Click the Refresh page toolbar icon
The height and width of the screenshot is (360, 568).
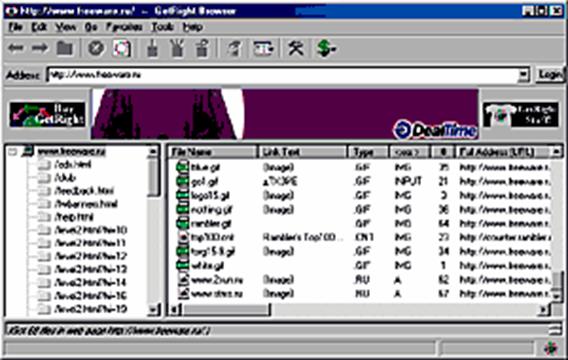[121, 48]
